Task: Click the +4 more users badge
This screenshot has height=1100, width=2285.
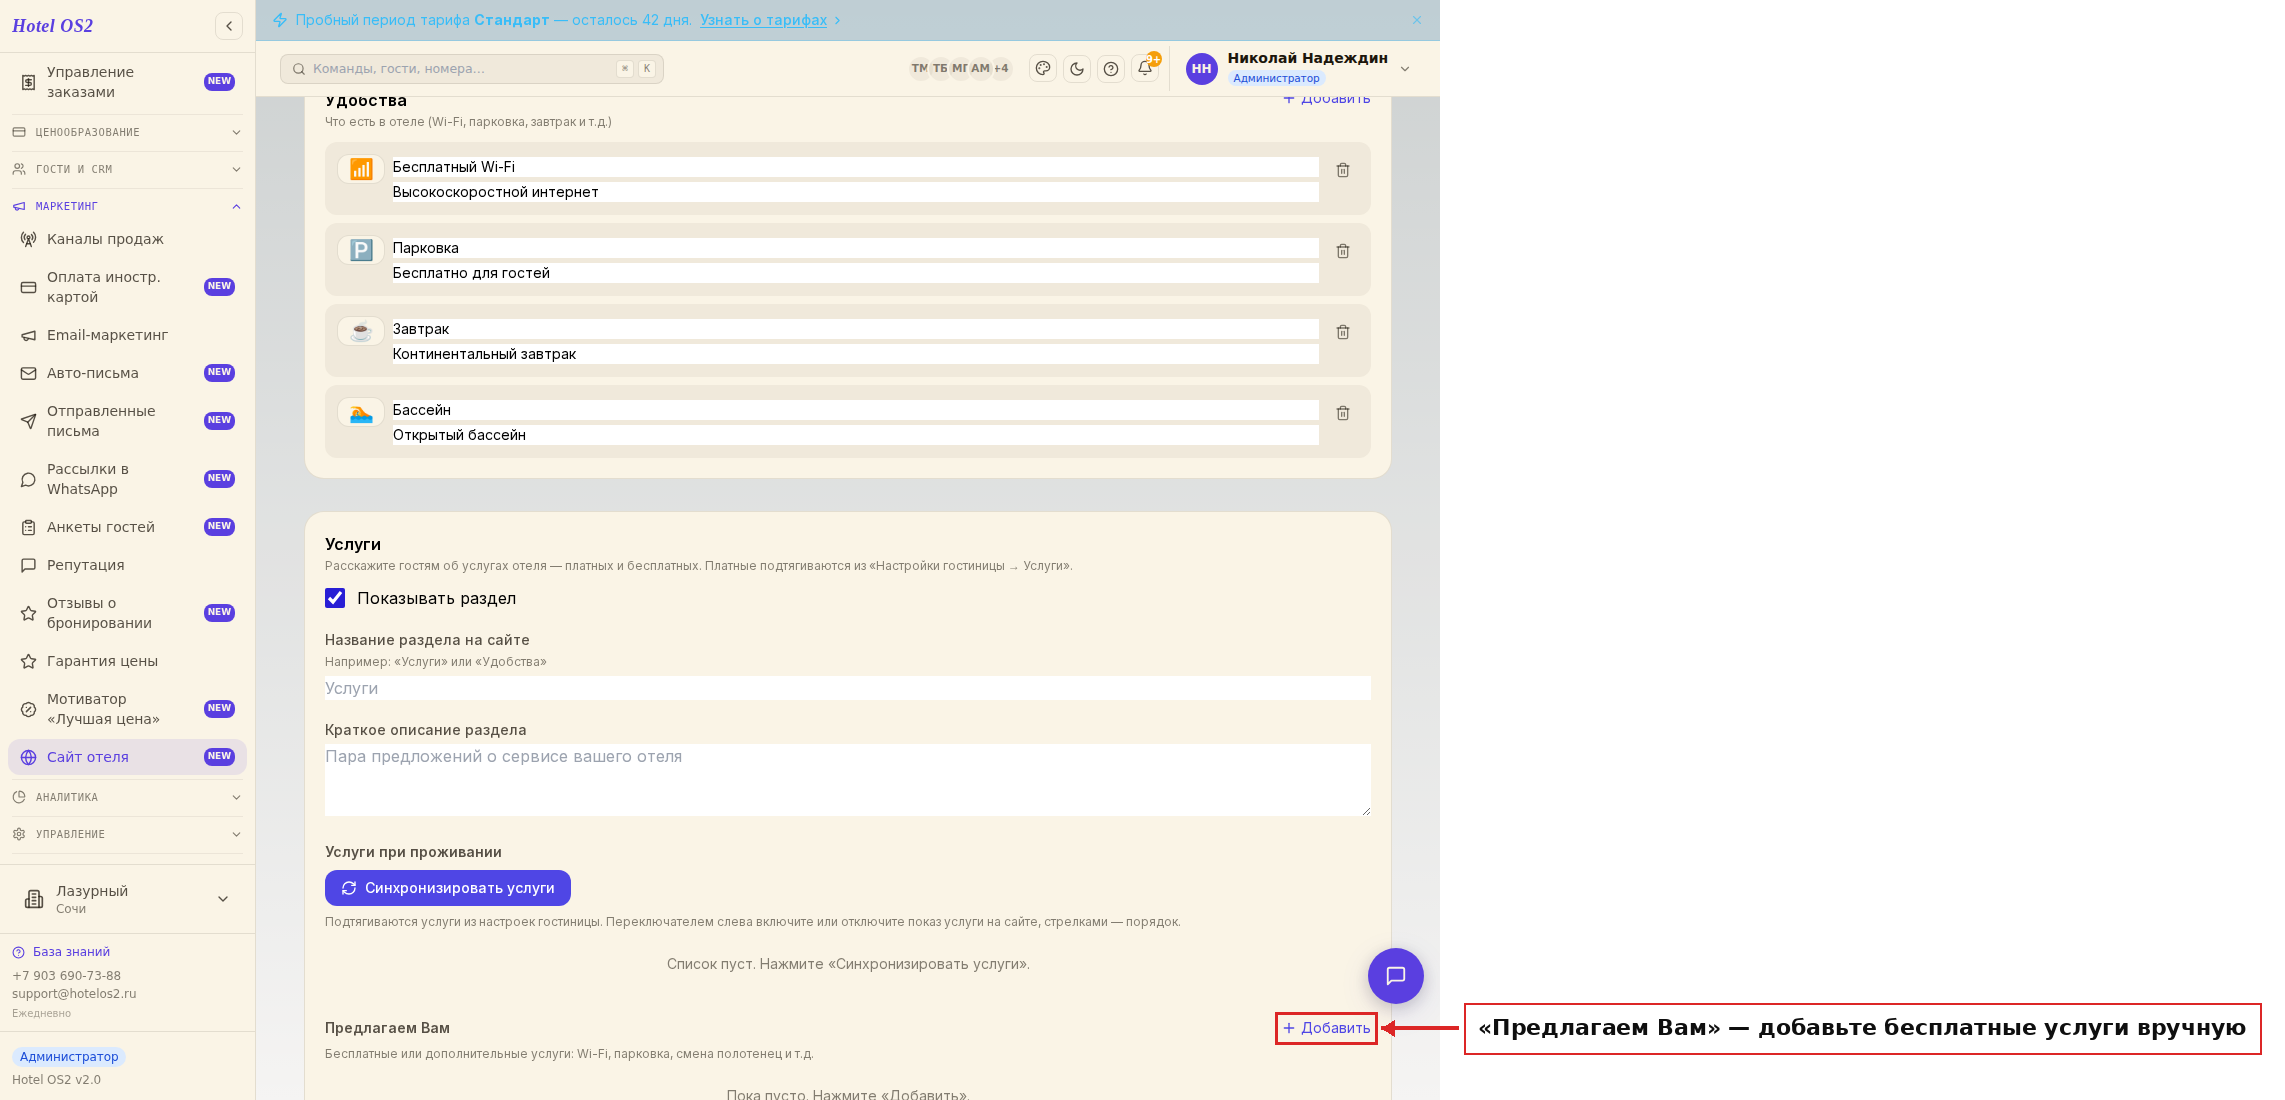Action: coord(1001,69)
